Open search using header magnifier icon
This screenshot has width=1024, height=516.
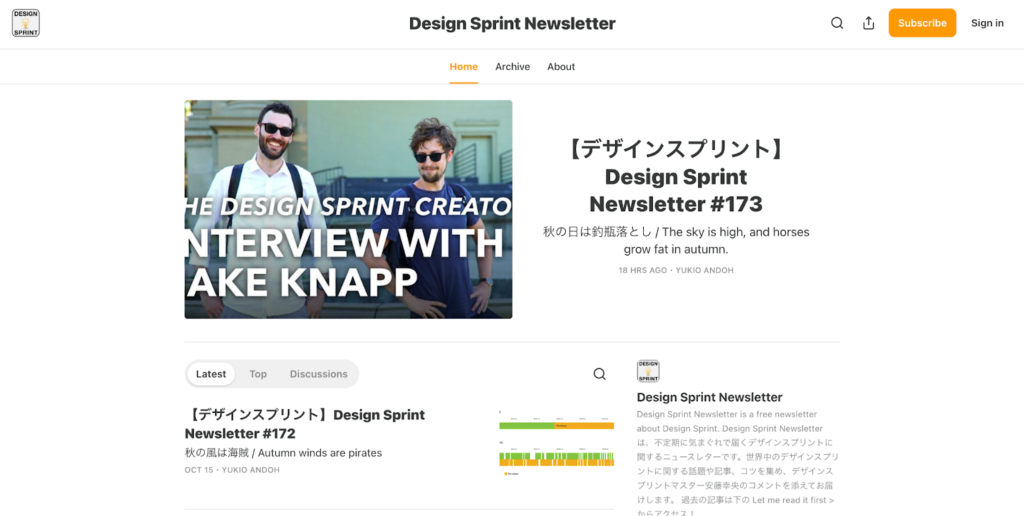[837, 23]
